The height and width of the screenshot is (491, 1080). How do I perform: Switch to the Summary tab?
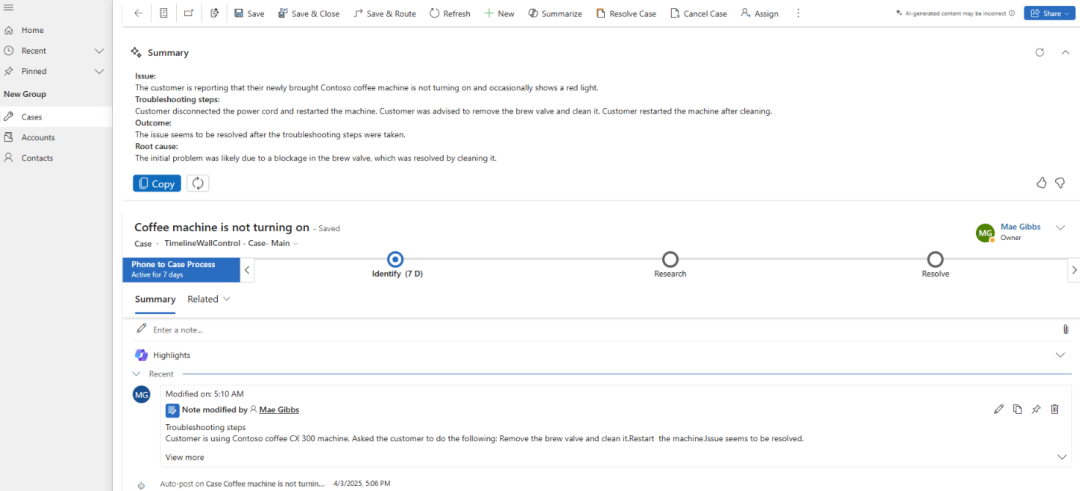pos(155,300)
